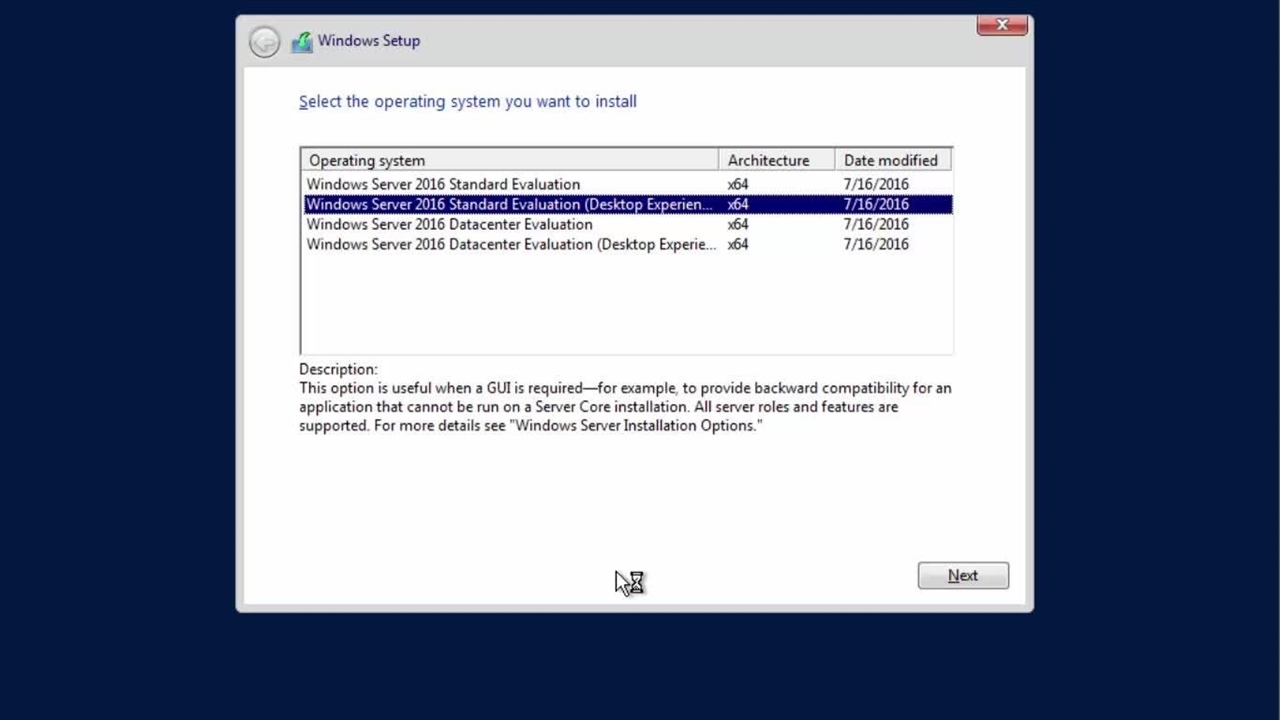
Task: Click x64 in Datacenter Evaluation (Desktop Experience) row
Action: click(x=738, y=244)
